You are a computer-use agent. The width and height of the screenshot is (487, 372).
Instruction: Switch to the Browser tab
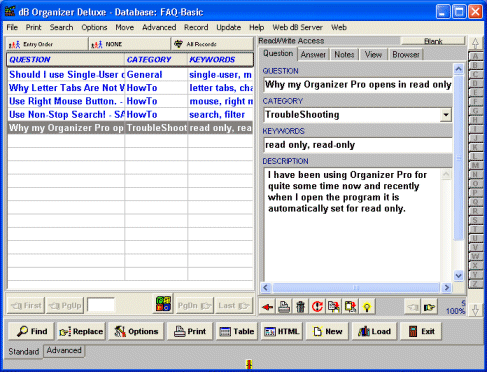click(406, 54)
